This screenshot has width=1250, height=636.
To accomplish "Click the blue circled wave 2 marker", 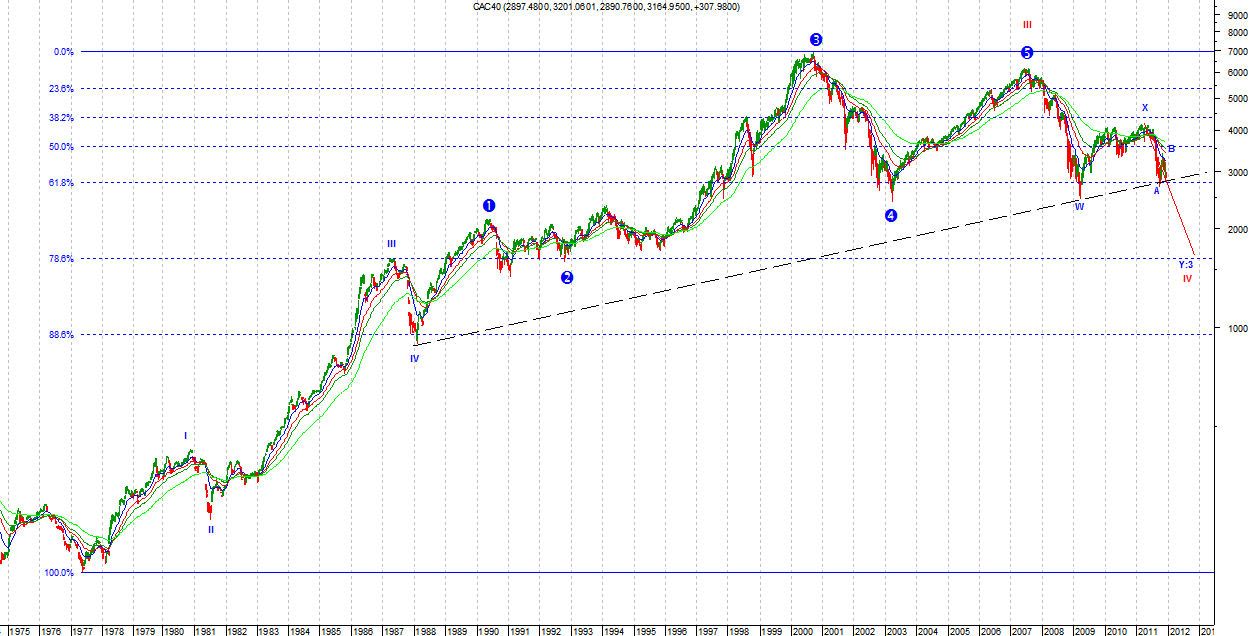I will 567,278.
